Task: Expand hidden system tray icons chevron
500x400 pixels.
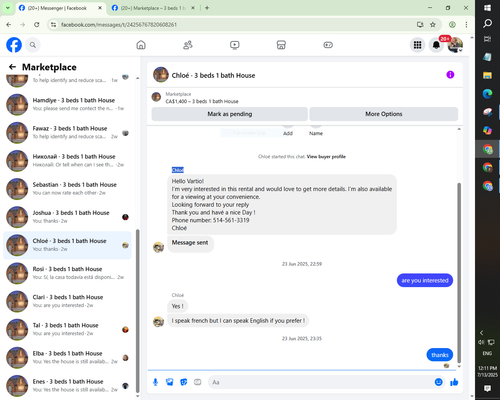Action: 481,333
